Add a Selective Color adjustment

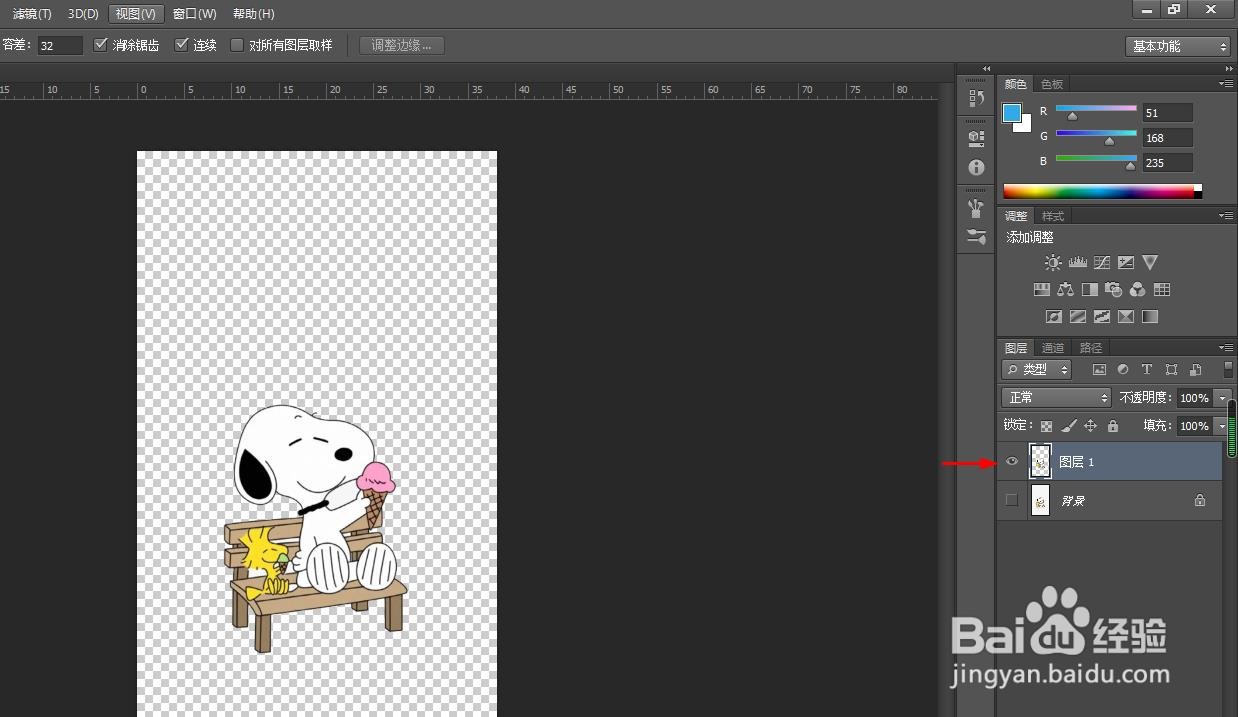point(1126,317)
